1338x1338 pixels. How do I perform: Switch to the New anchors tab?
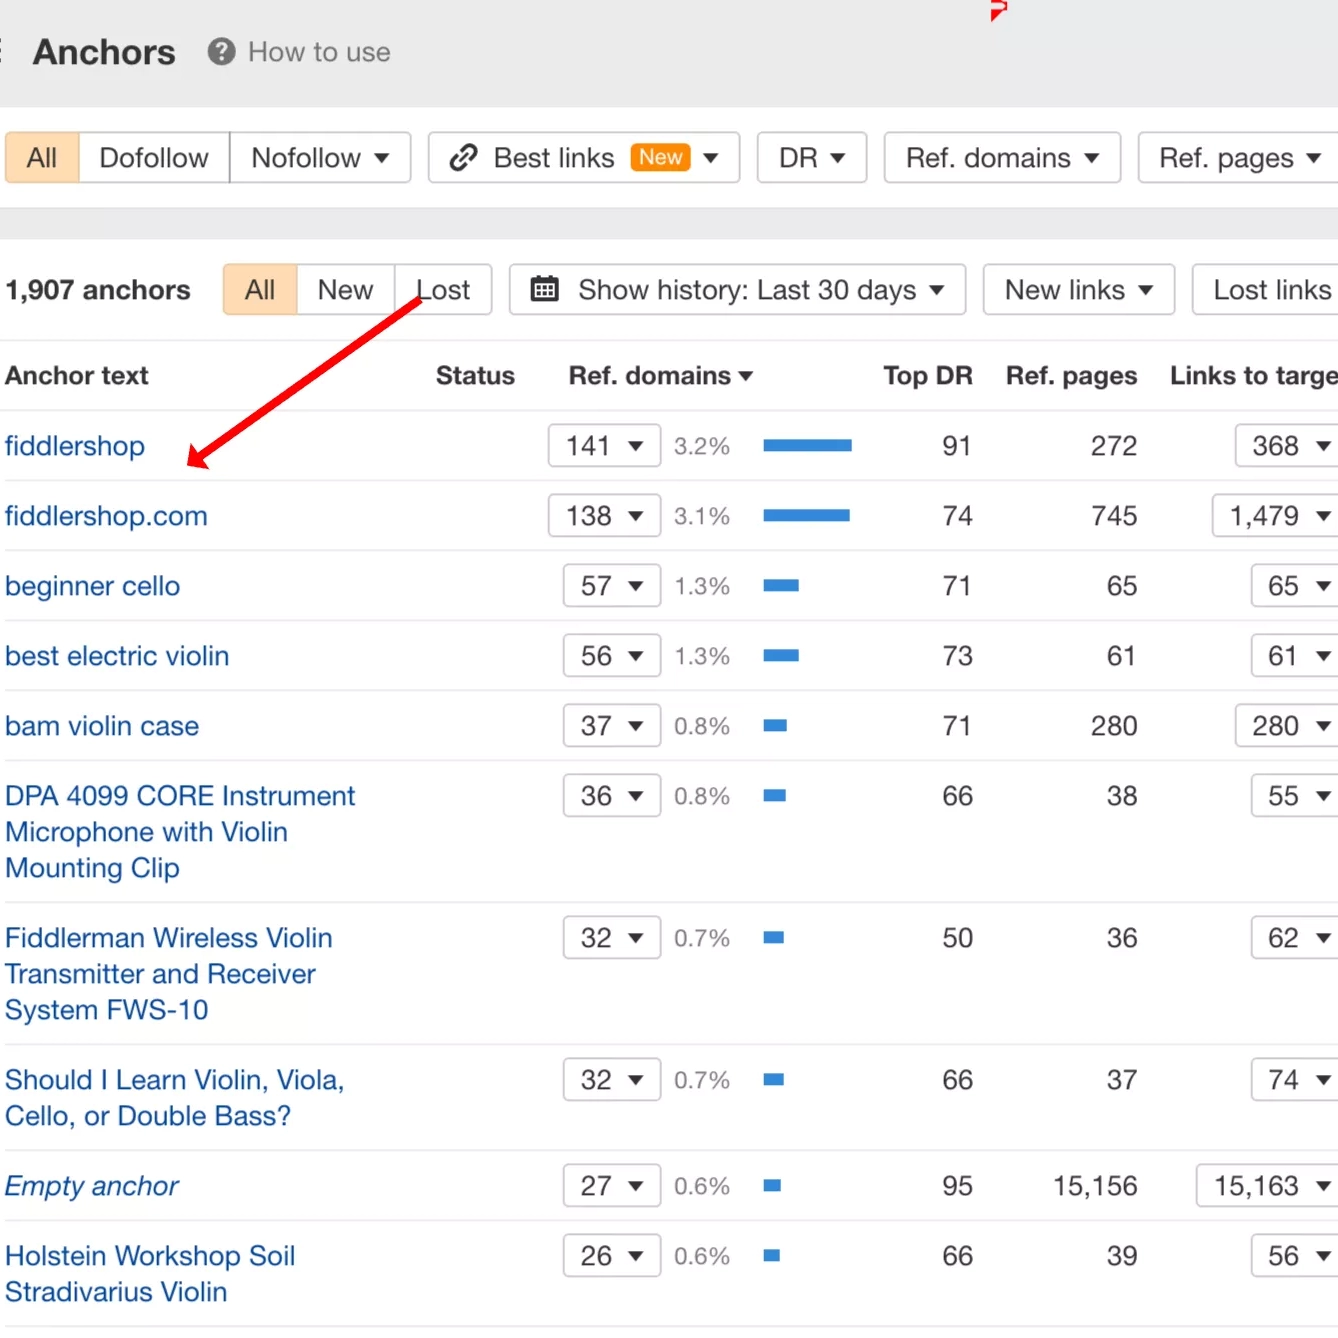(345, 290)
